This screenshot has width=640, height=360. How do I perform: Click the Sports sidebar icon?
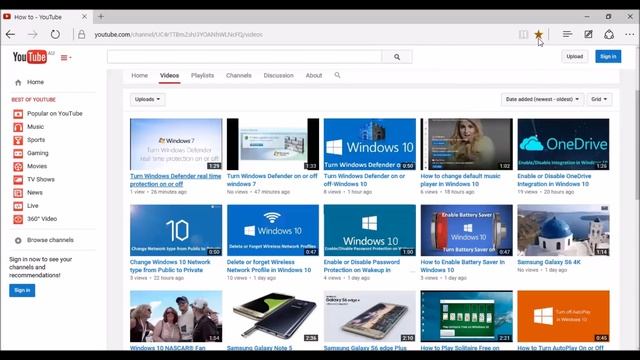click(18, 140)
